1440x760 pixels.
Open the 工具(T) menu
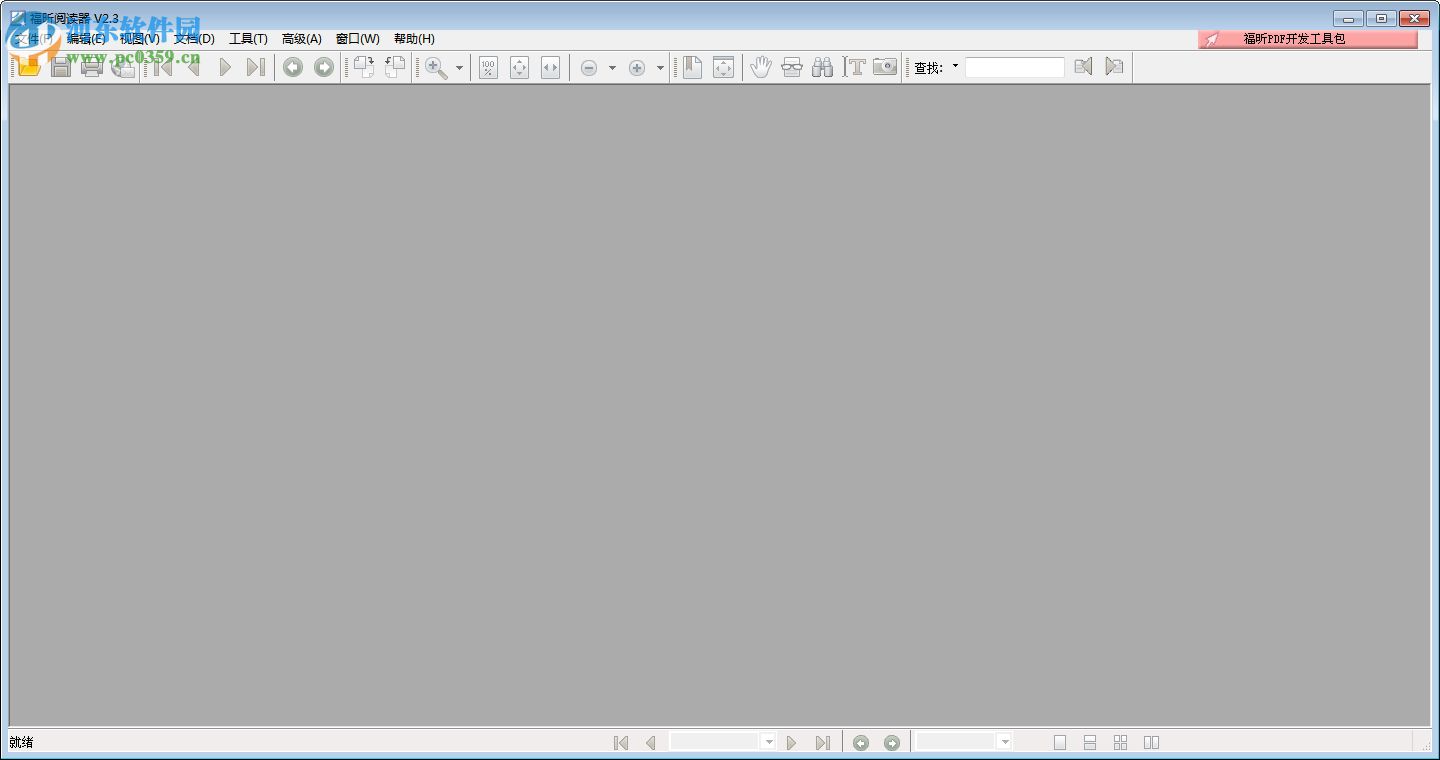(248, 38)
